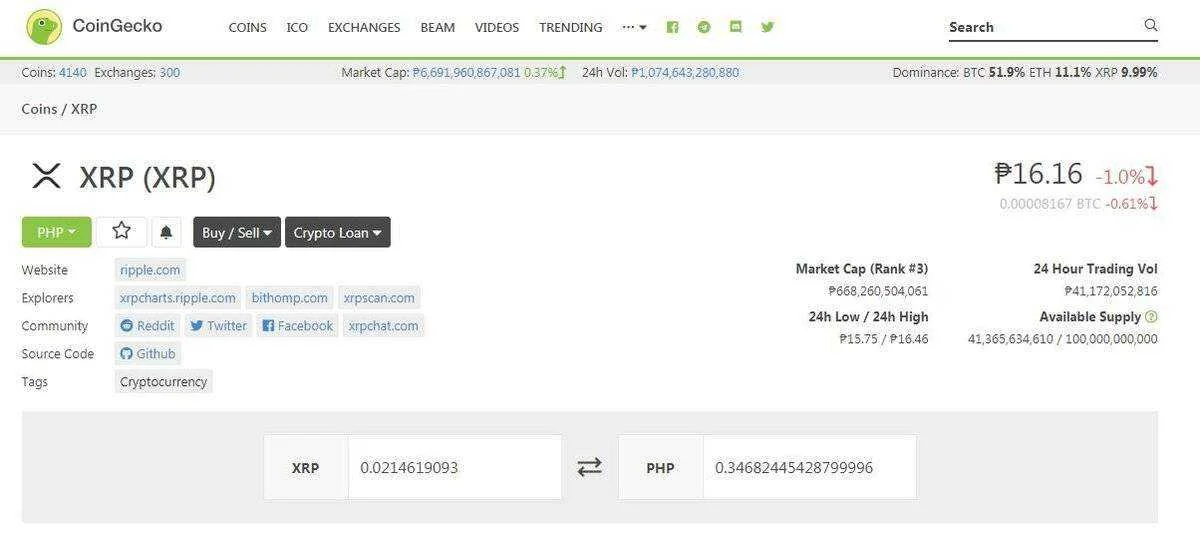The height and width of the screenshot is (539, 1200).
Task: Click the XRP coin logo
Action: tap(46, 177)
